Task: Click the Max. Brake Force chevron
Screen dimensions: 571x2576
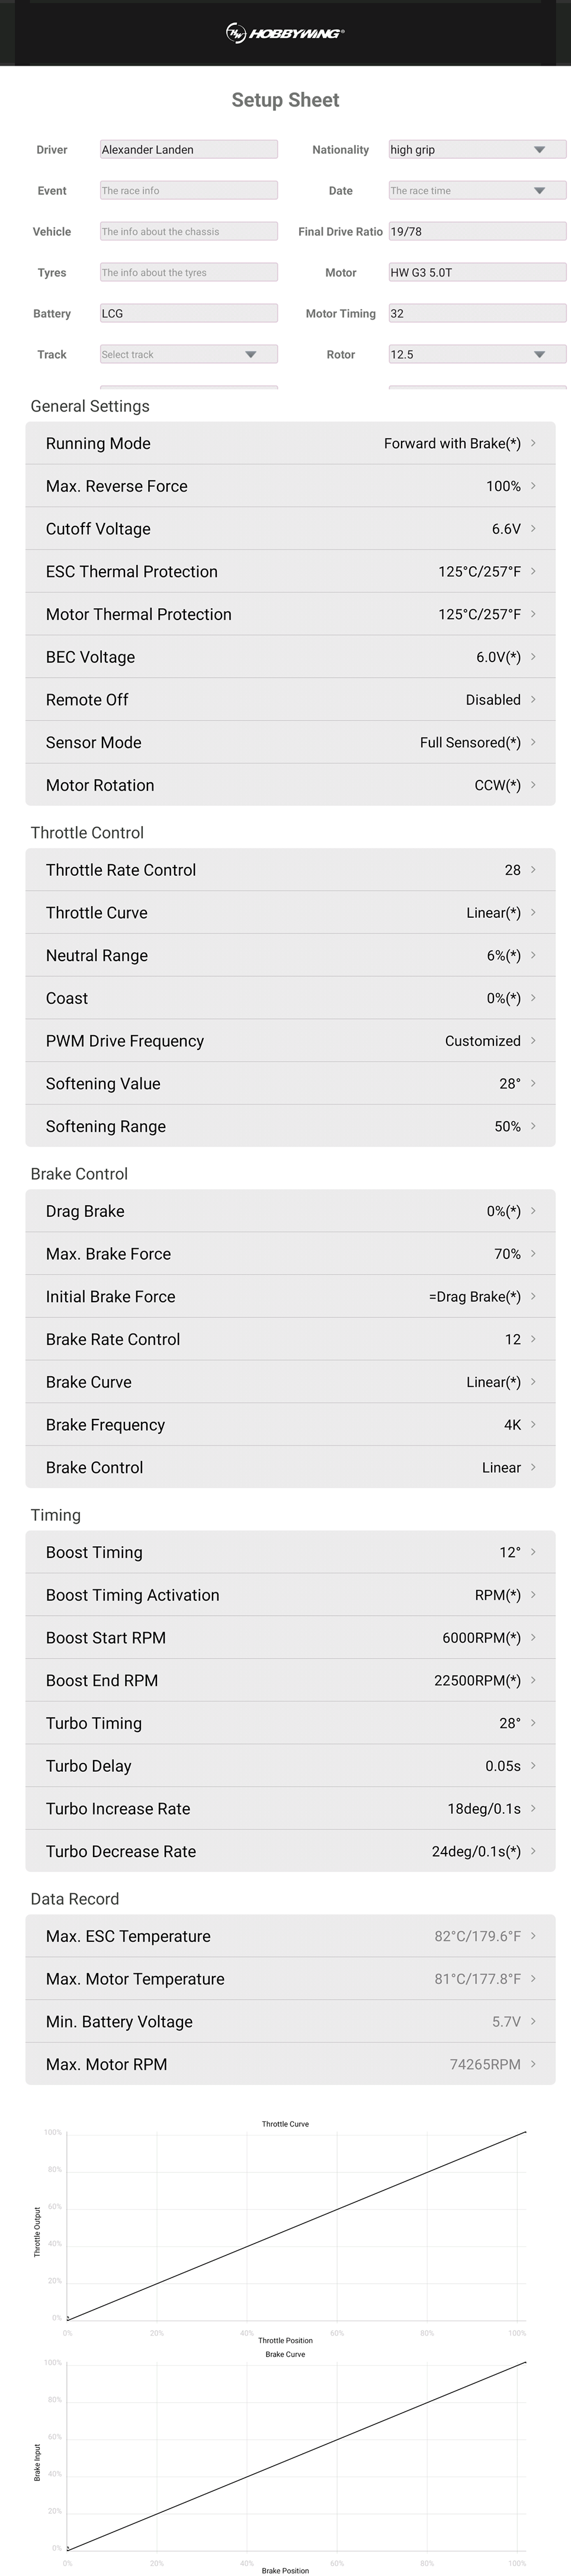Action: (533, 1254)
